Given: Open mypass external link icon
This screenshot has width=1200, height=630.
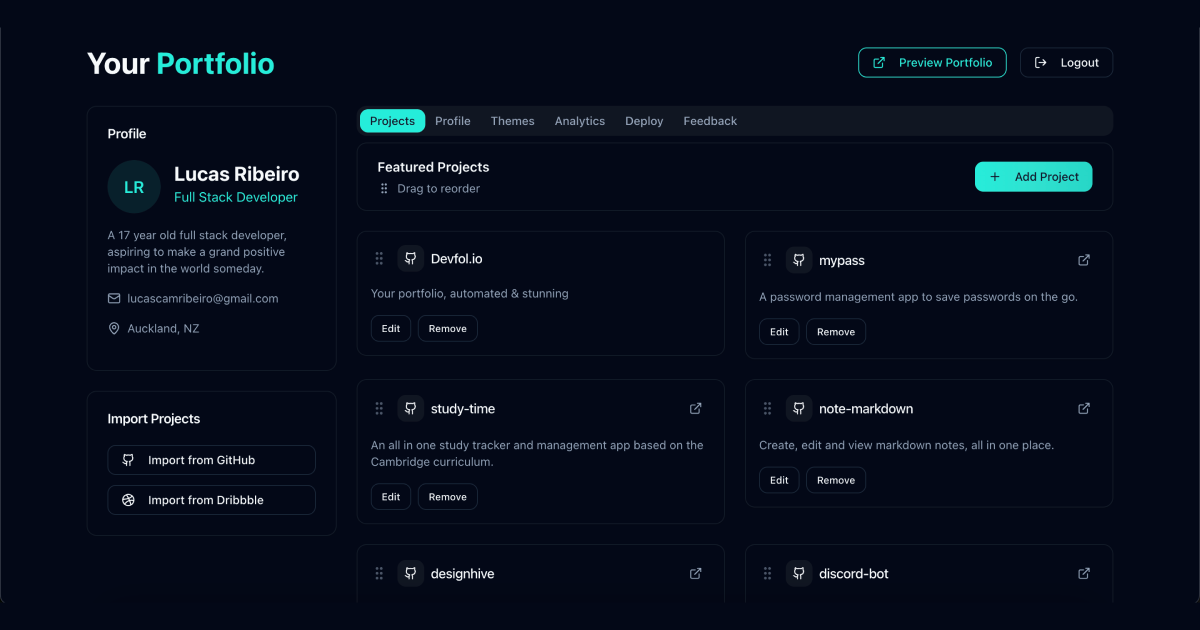Looking at the screenshot, I should [x=1084, y=259].
